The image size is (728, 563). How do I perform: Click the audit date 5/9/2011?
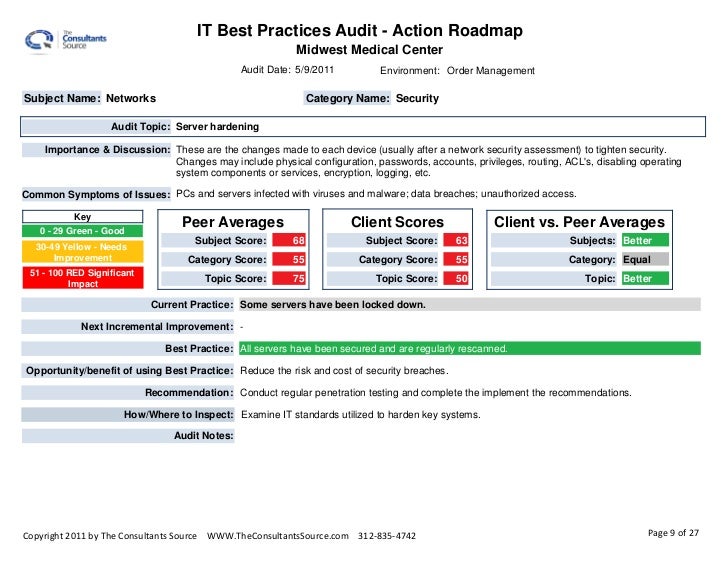tap(314, 70)
